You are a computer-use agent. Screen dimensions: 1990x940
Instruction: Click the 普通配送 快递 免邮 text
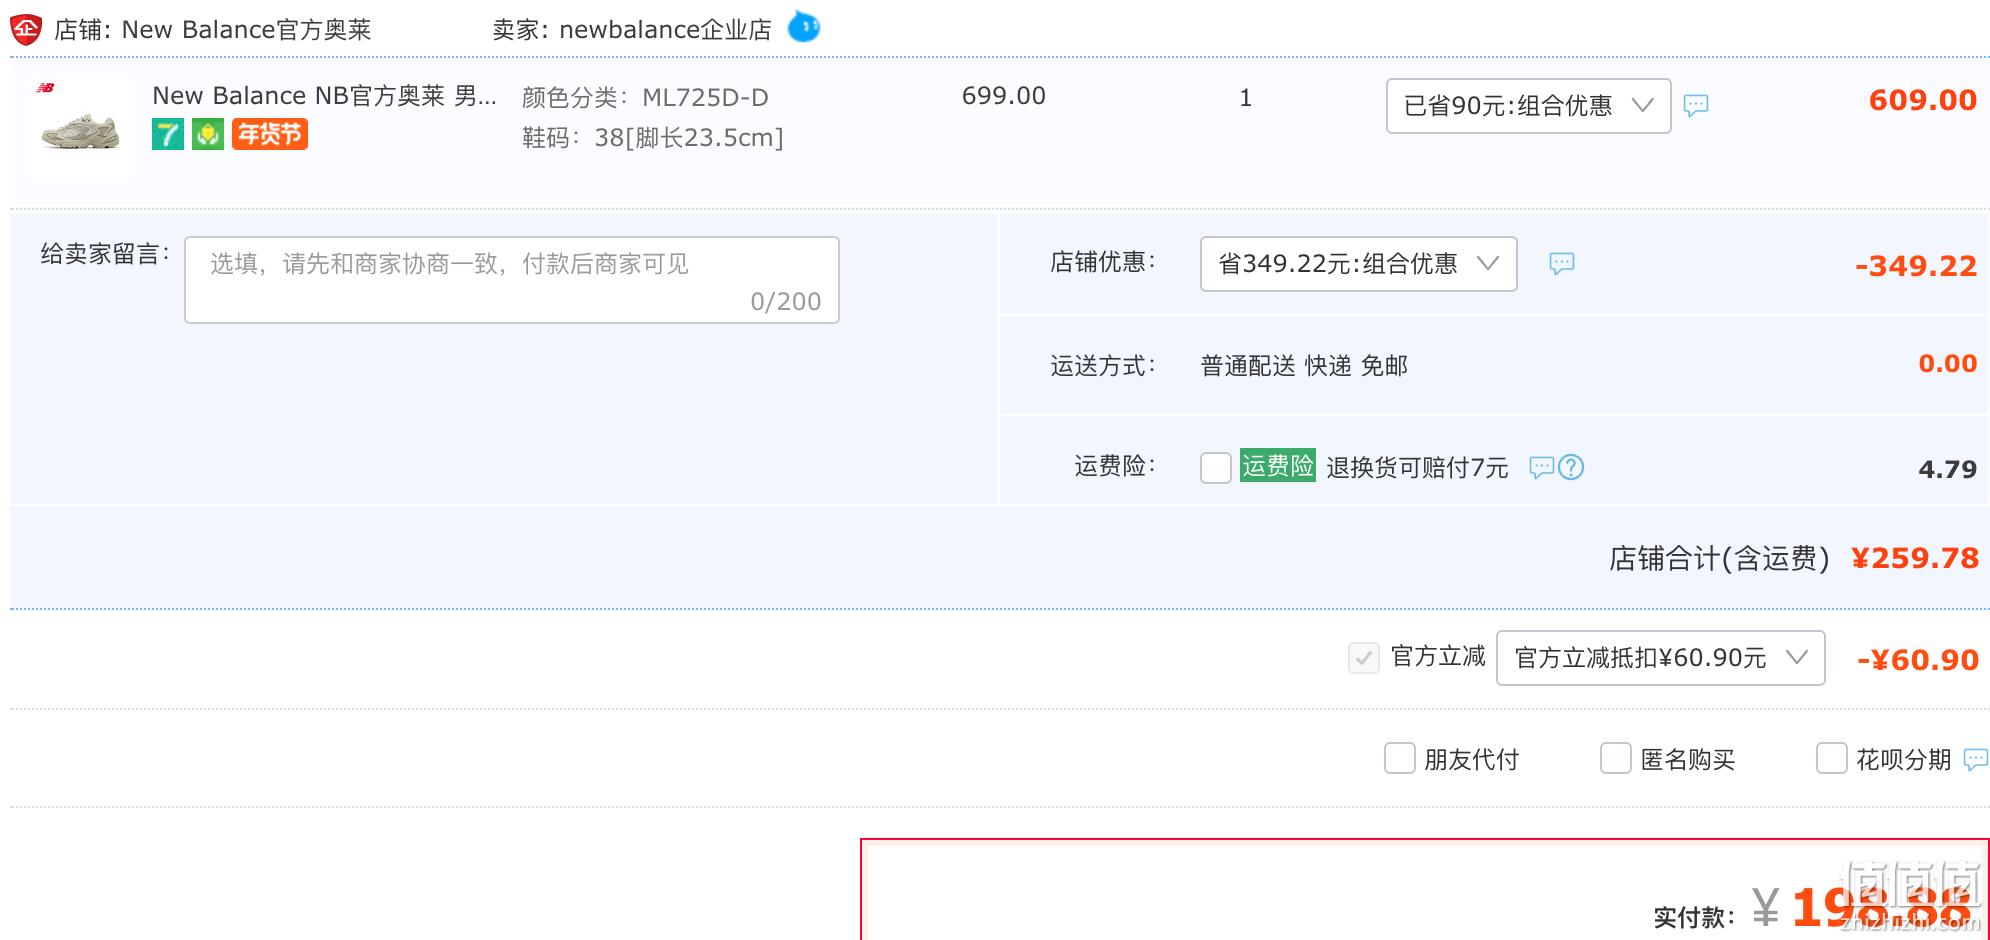point(1304,366)
